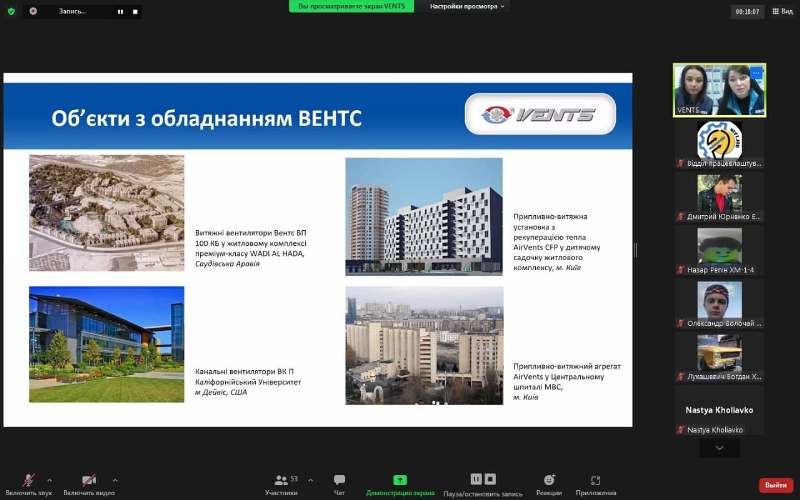Click the meeting timer display
Screen dimensions: 800x500
[747, 11]
